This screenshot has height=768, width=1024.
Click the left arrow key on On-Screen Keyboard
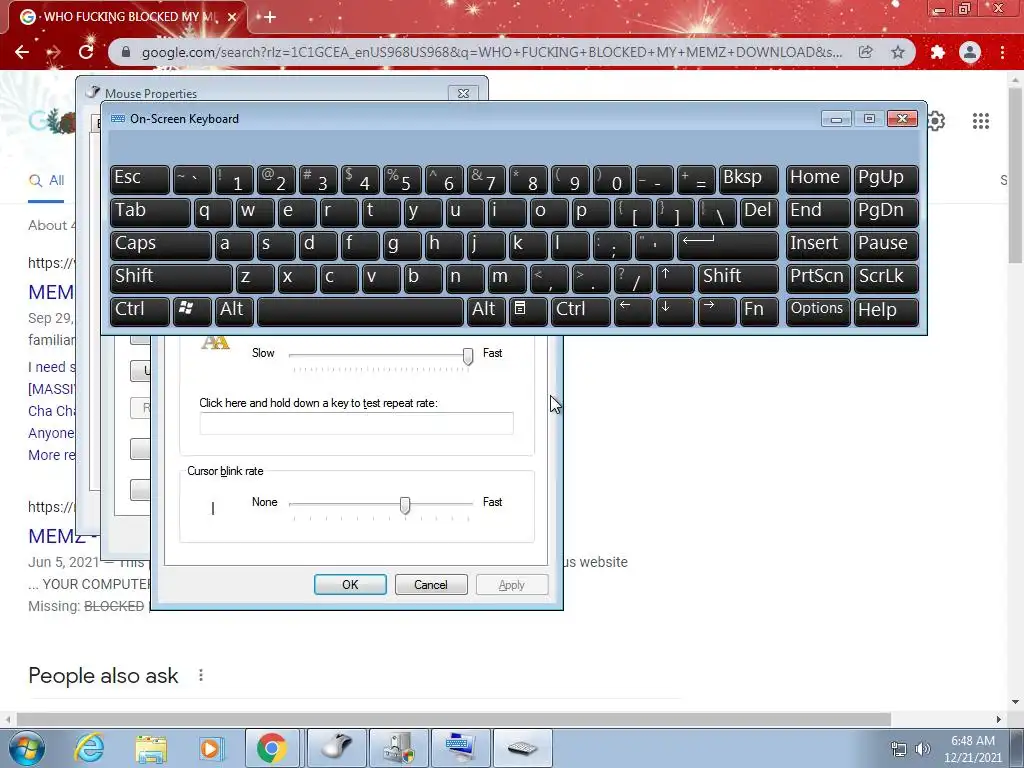click(633, 310)
